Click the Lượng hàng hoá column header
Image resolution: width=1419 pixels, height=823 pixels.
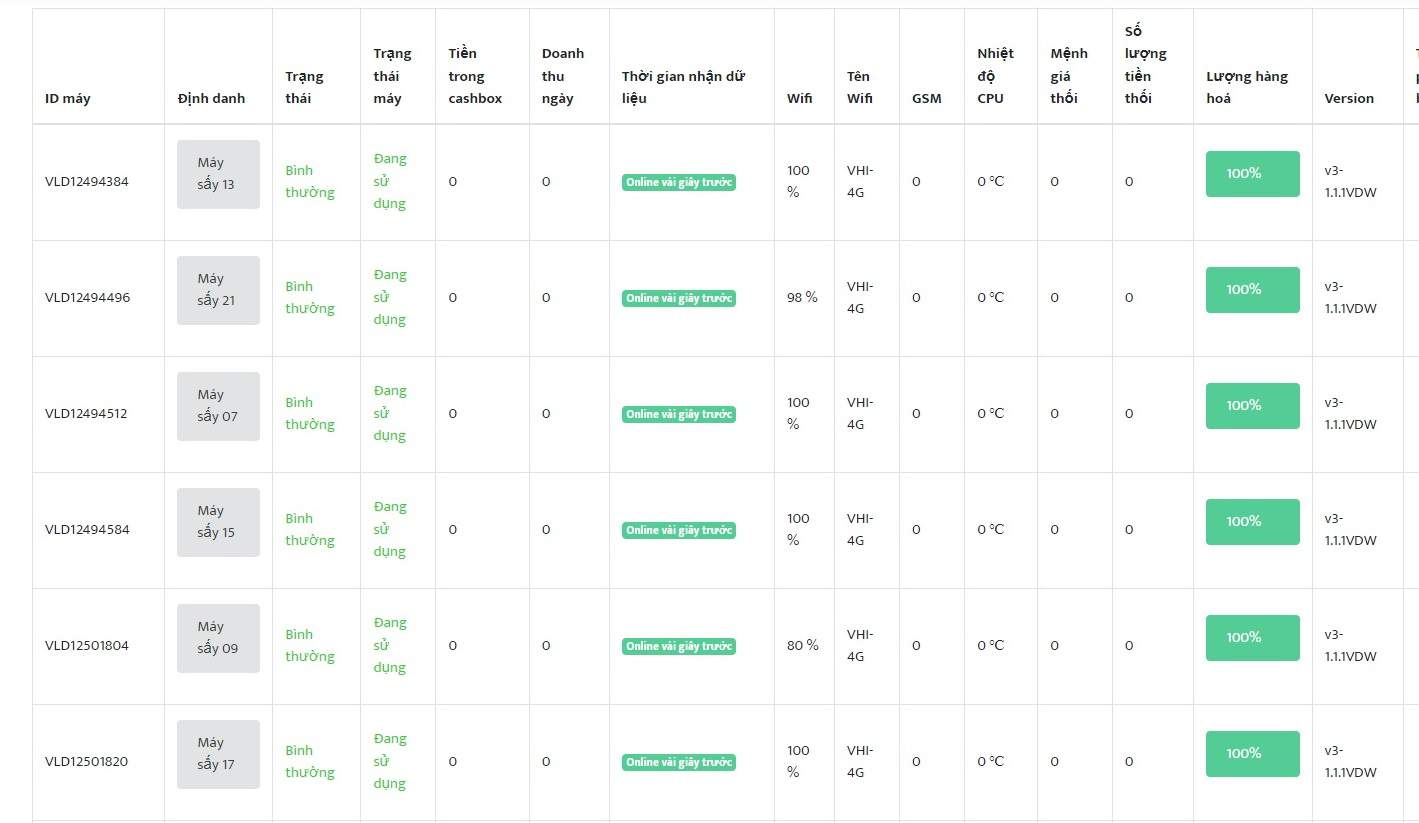pyautogui.click(x=1247, y=87)
